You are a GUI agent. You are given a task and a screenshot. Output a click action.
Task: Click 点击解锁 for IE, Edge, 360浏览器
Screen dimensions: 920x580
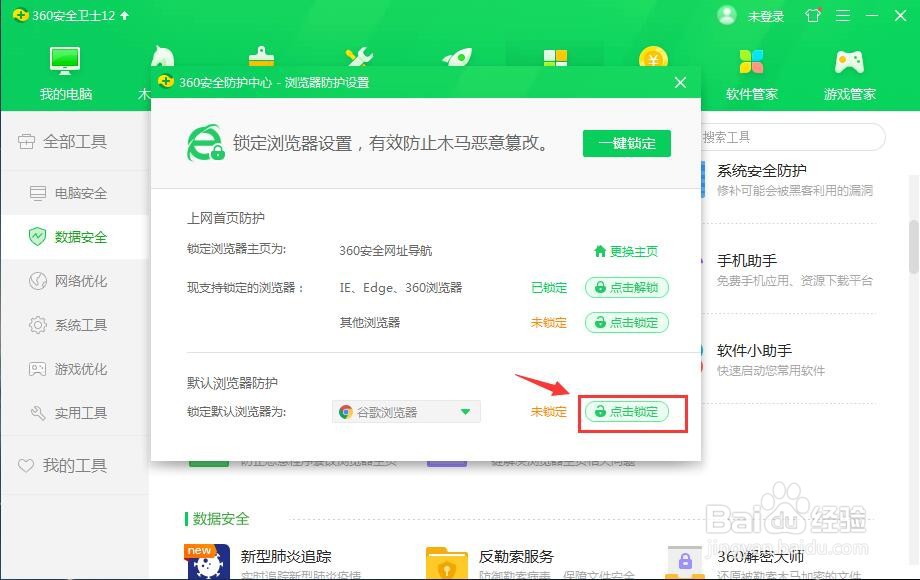coord(627,287)
